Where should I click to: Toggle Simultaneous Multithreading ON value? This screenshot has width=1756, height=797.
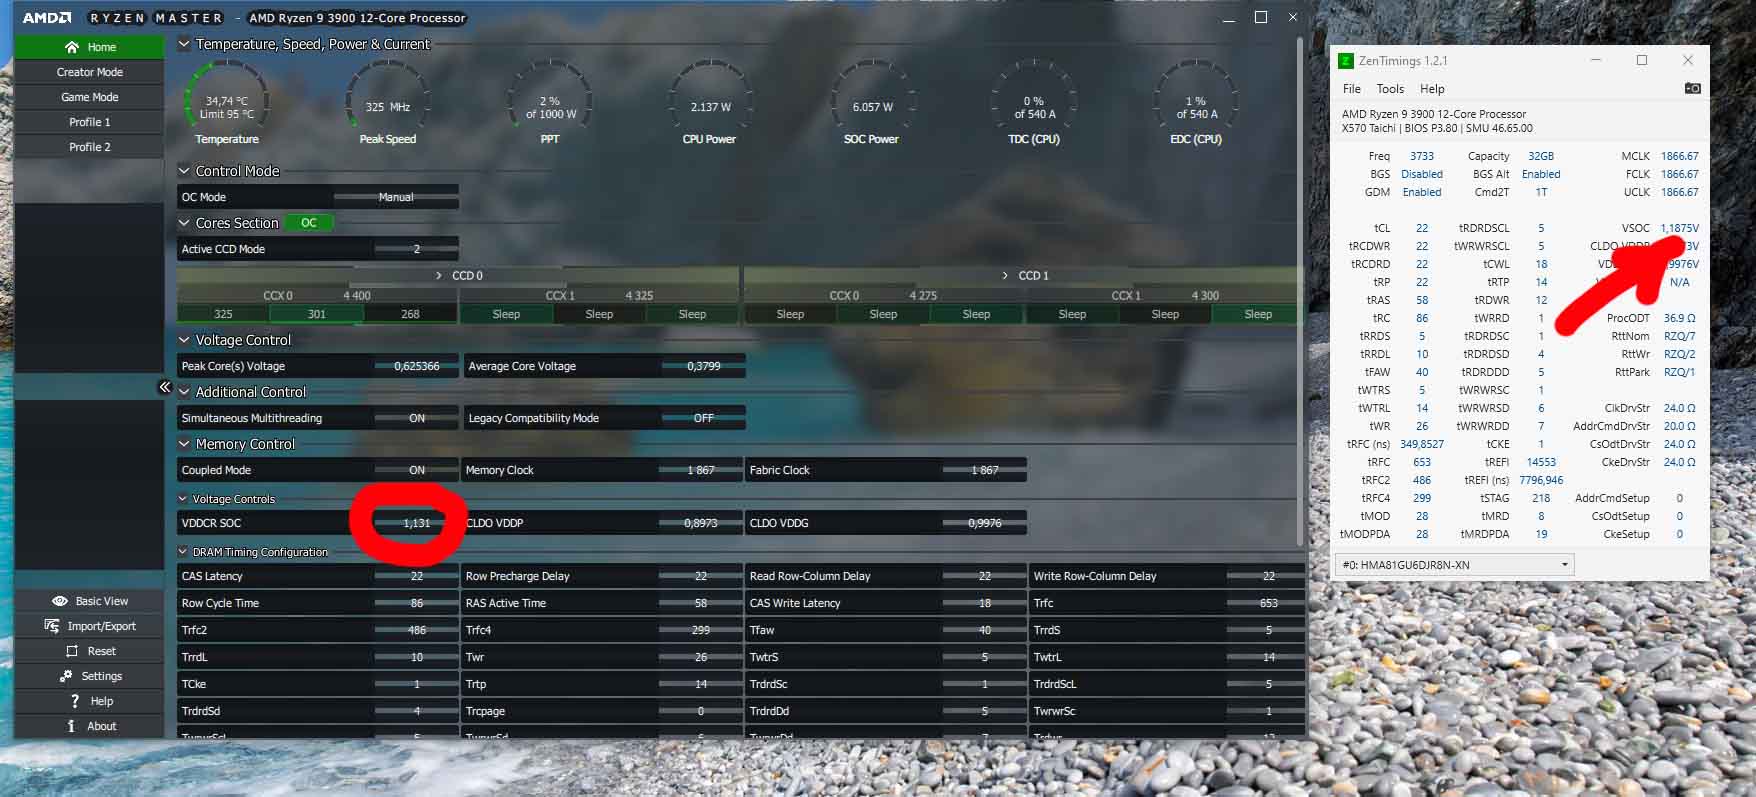pyautogui.click(x=417, y=418)
